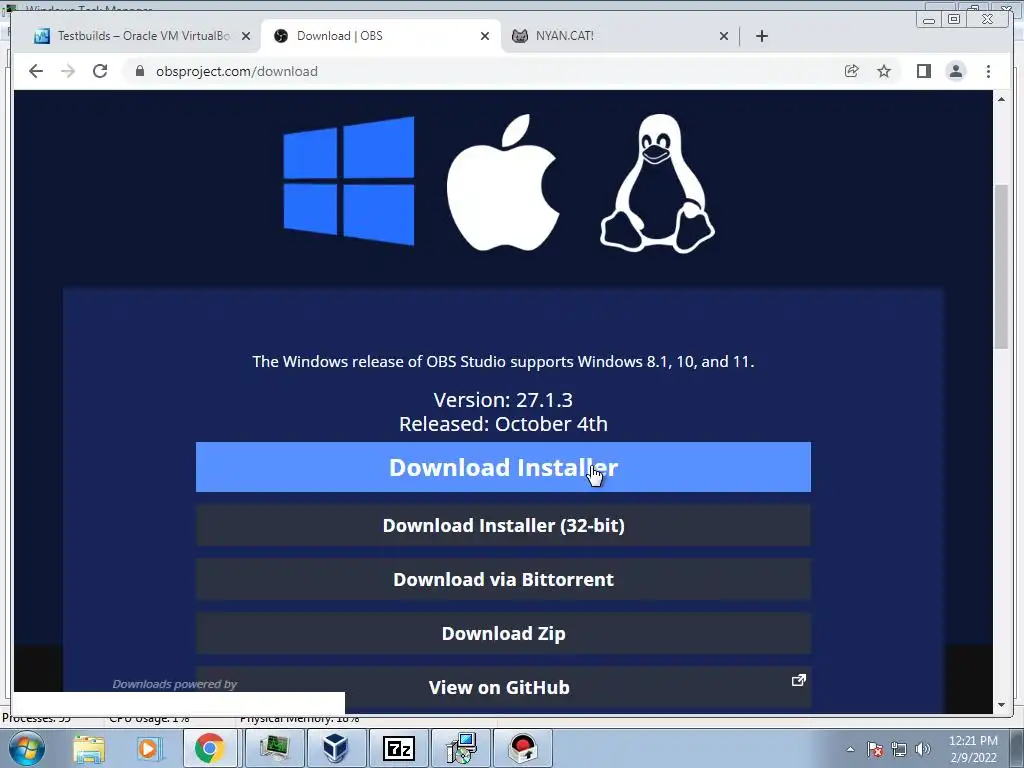Select the Windows logo platform icon
The image size is (1024, 768).
pos(349,181)
